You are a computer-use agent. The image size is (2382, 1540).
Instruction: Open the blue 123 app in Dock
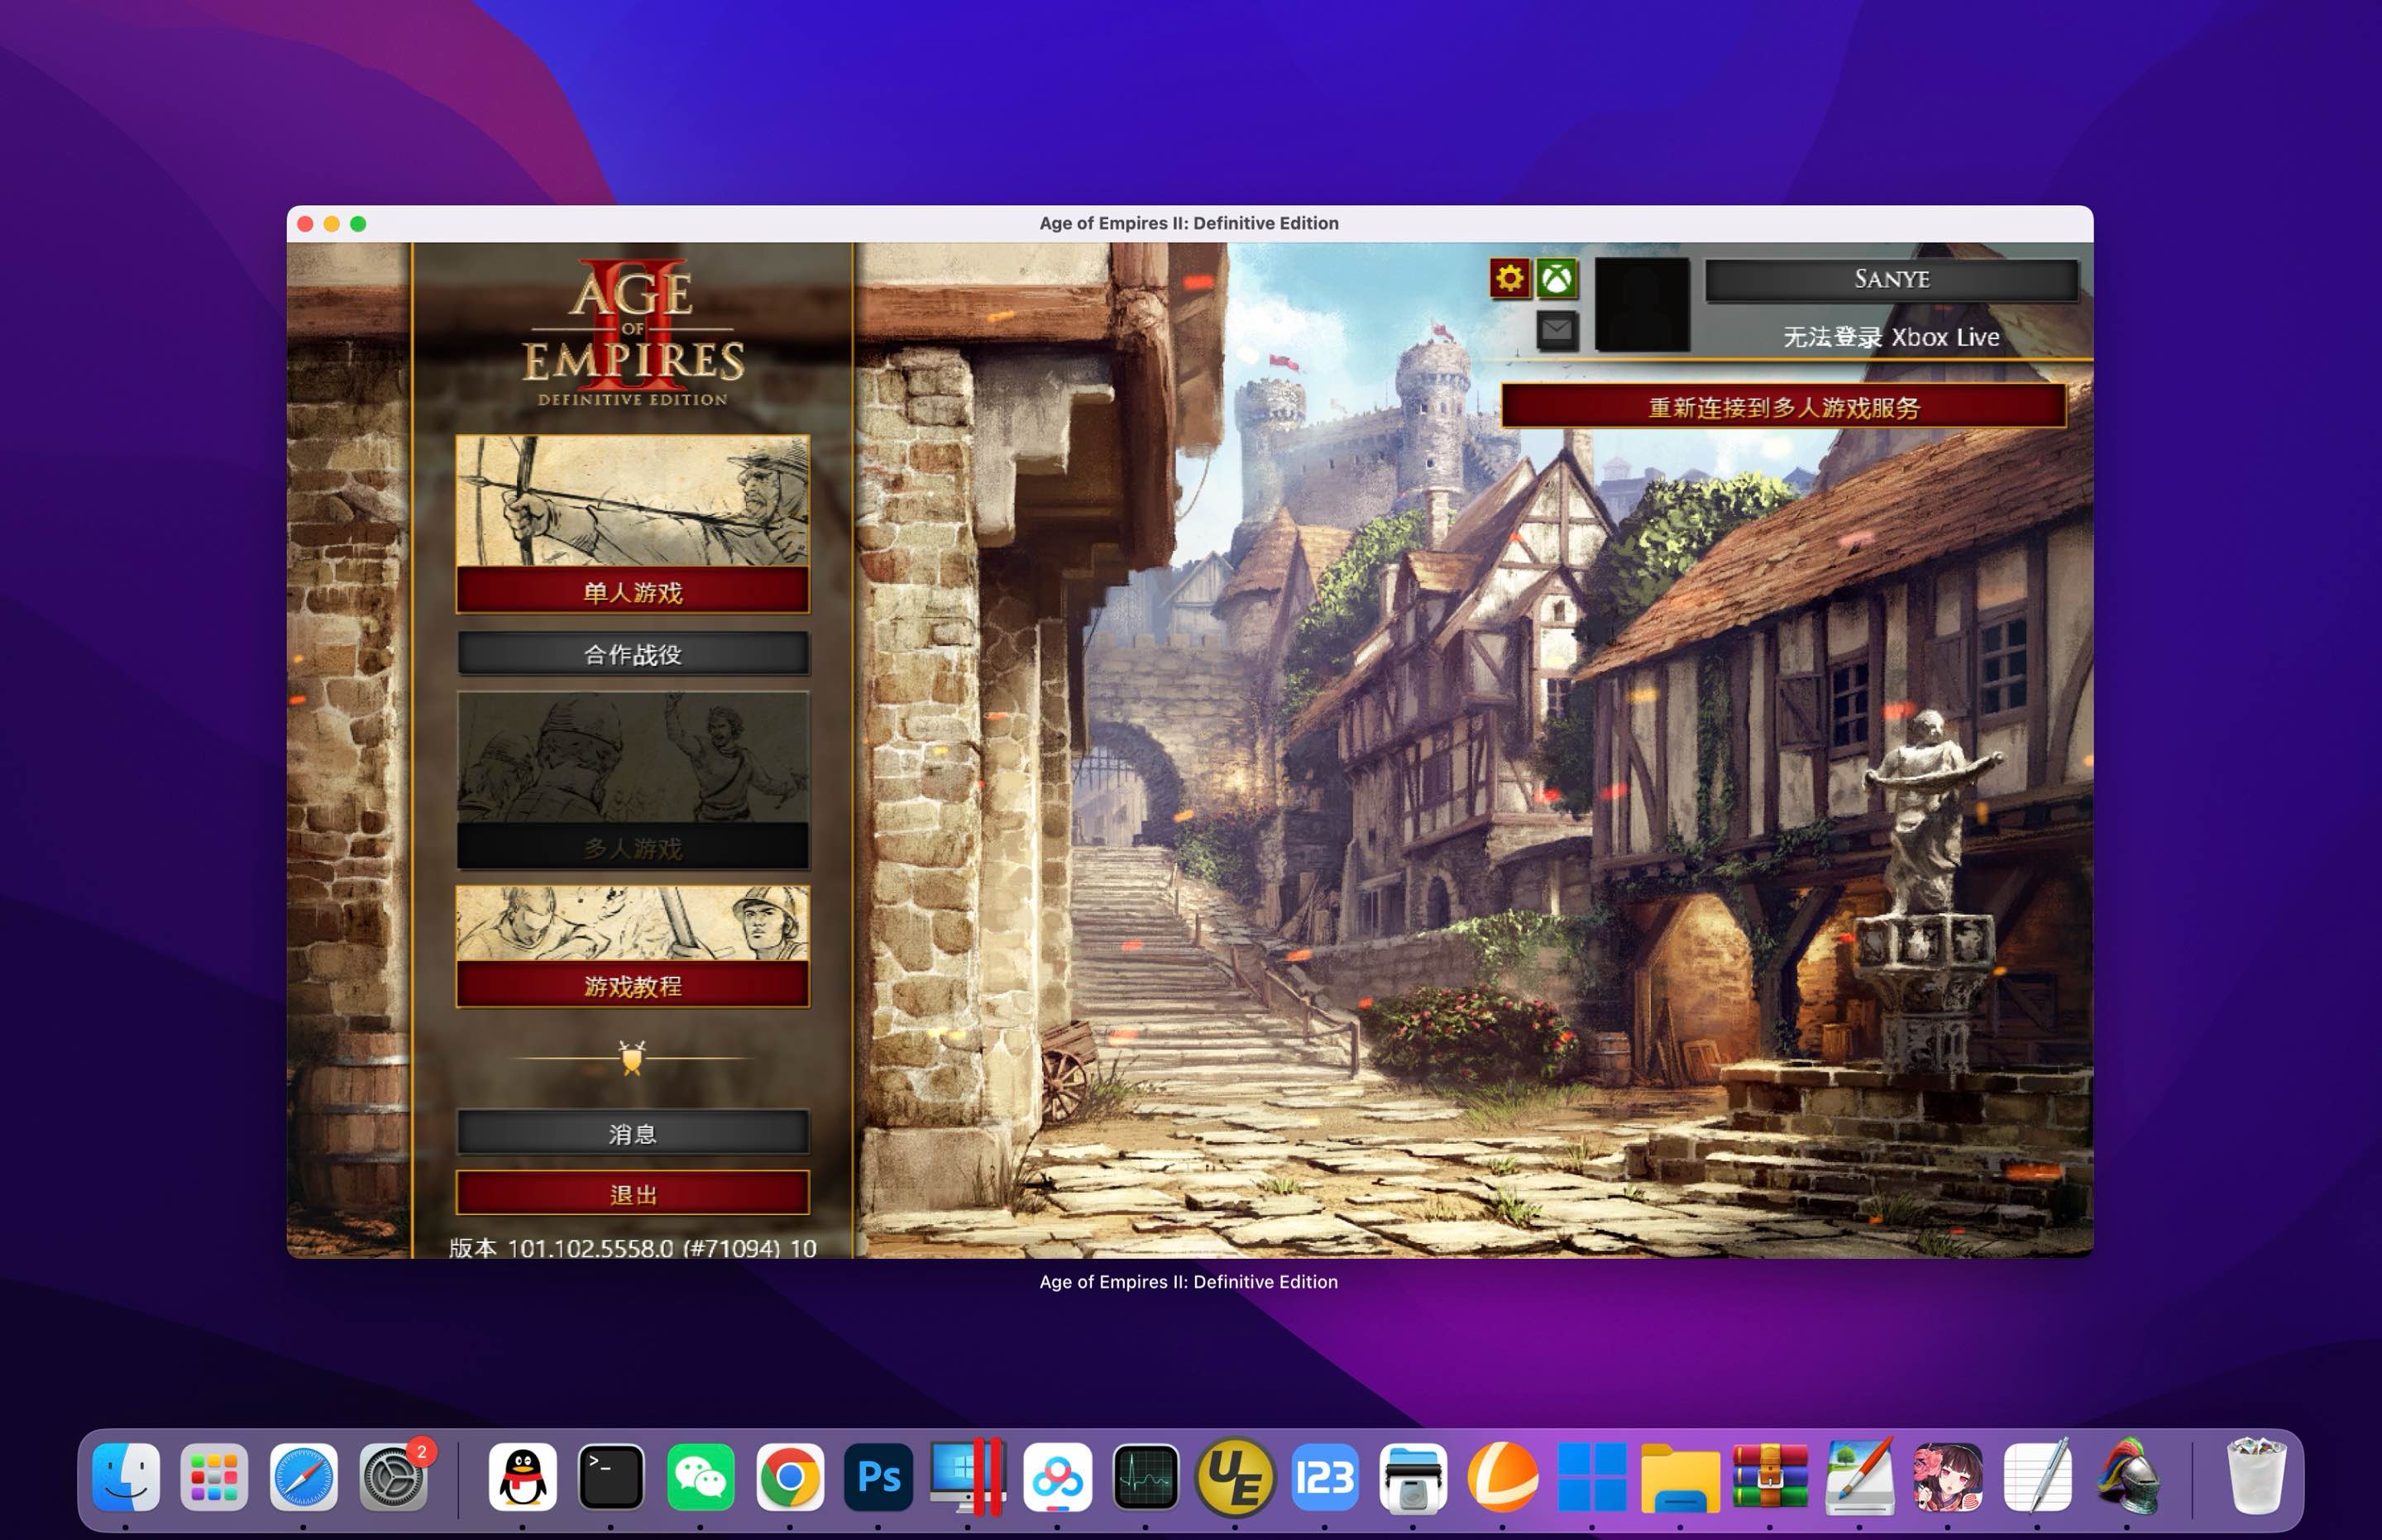point(1324,1476)
